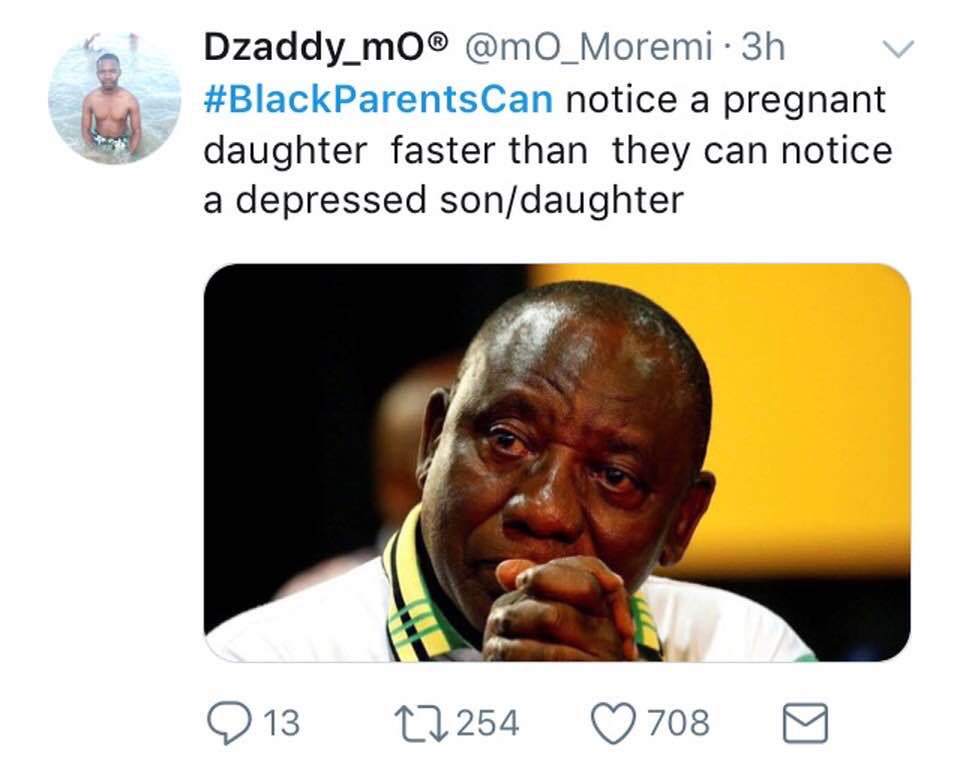
Task: Open the Dzaddy_mO display name
Action: click(326, 48)
